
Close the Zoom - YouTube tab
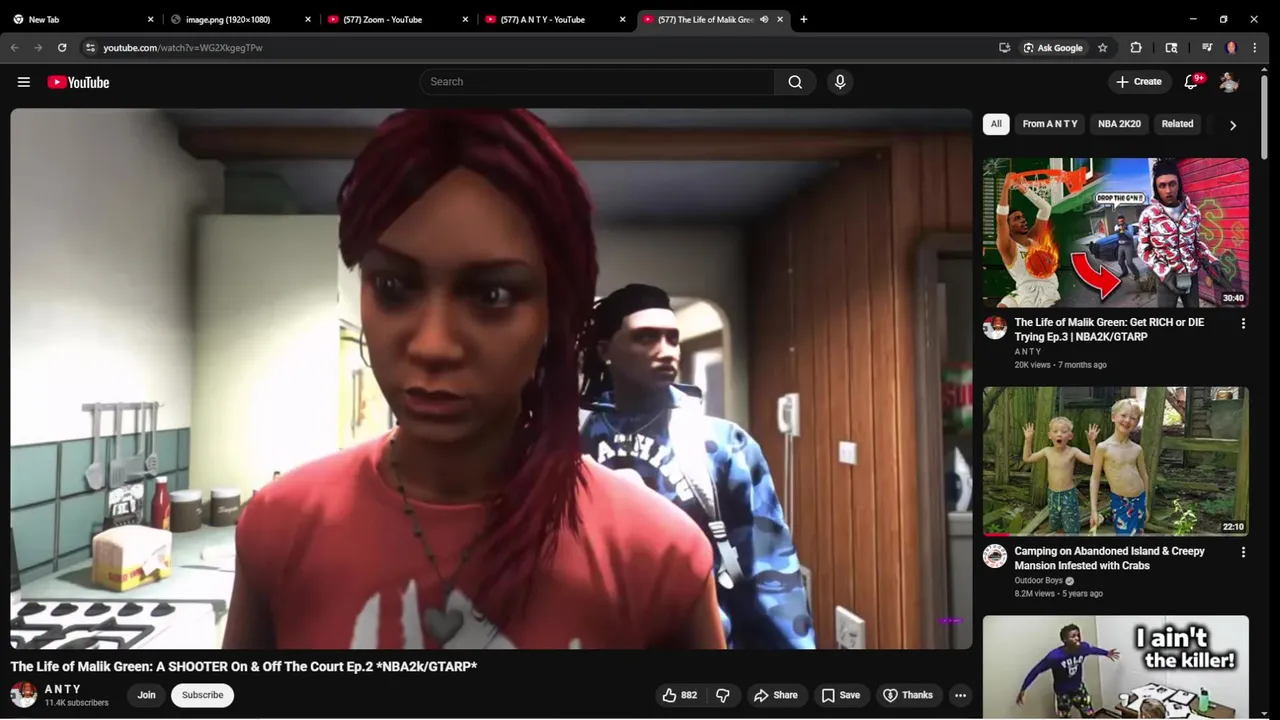[465, 19]
